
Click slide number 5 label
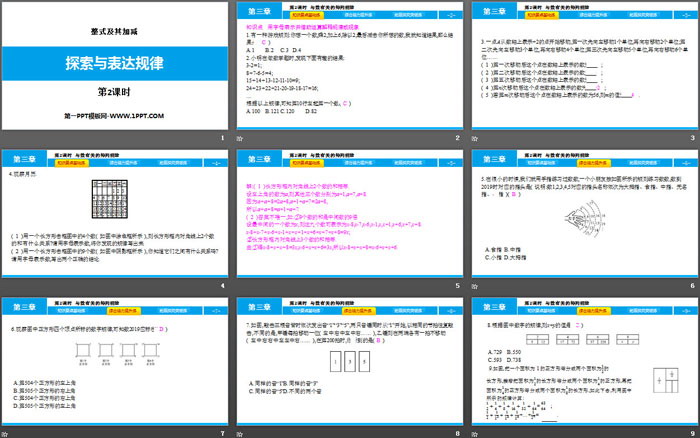pos(458,286)
